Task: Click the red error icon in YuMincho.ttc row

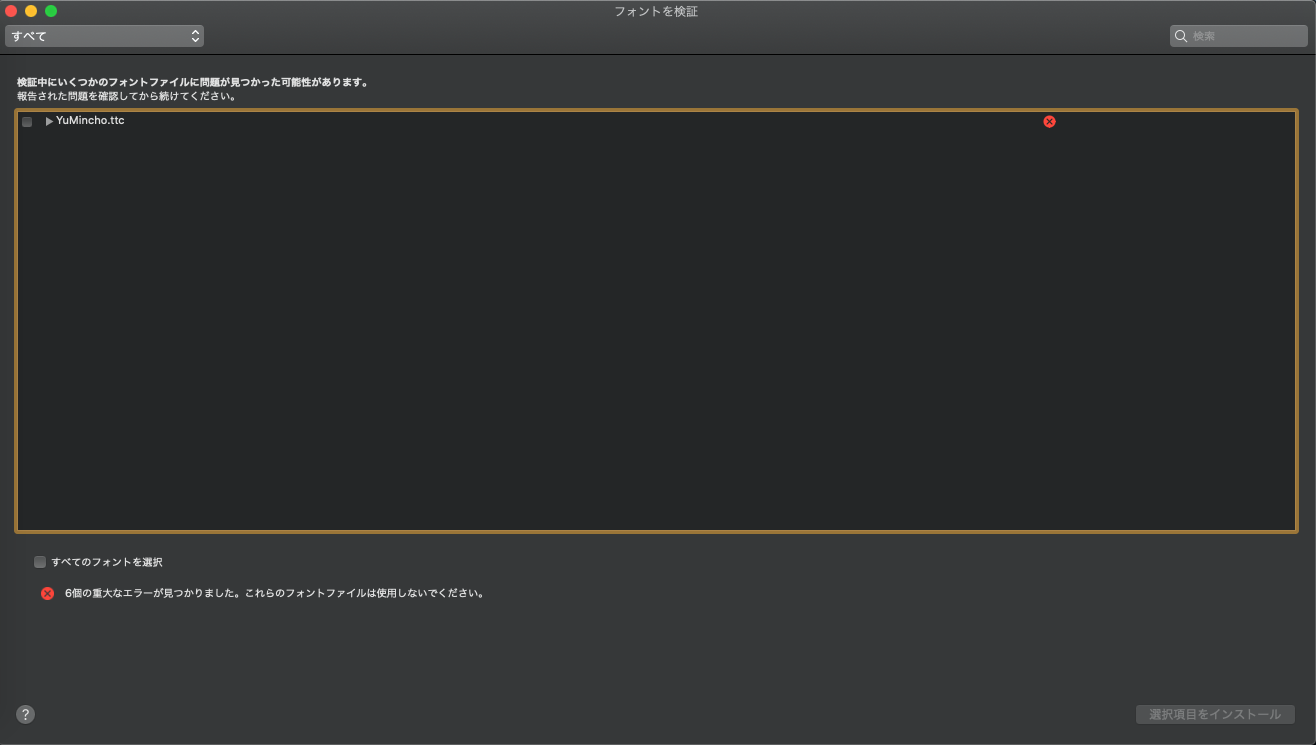Action: (1049, 121)
